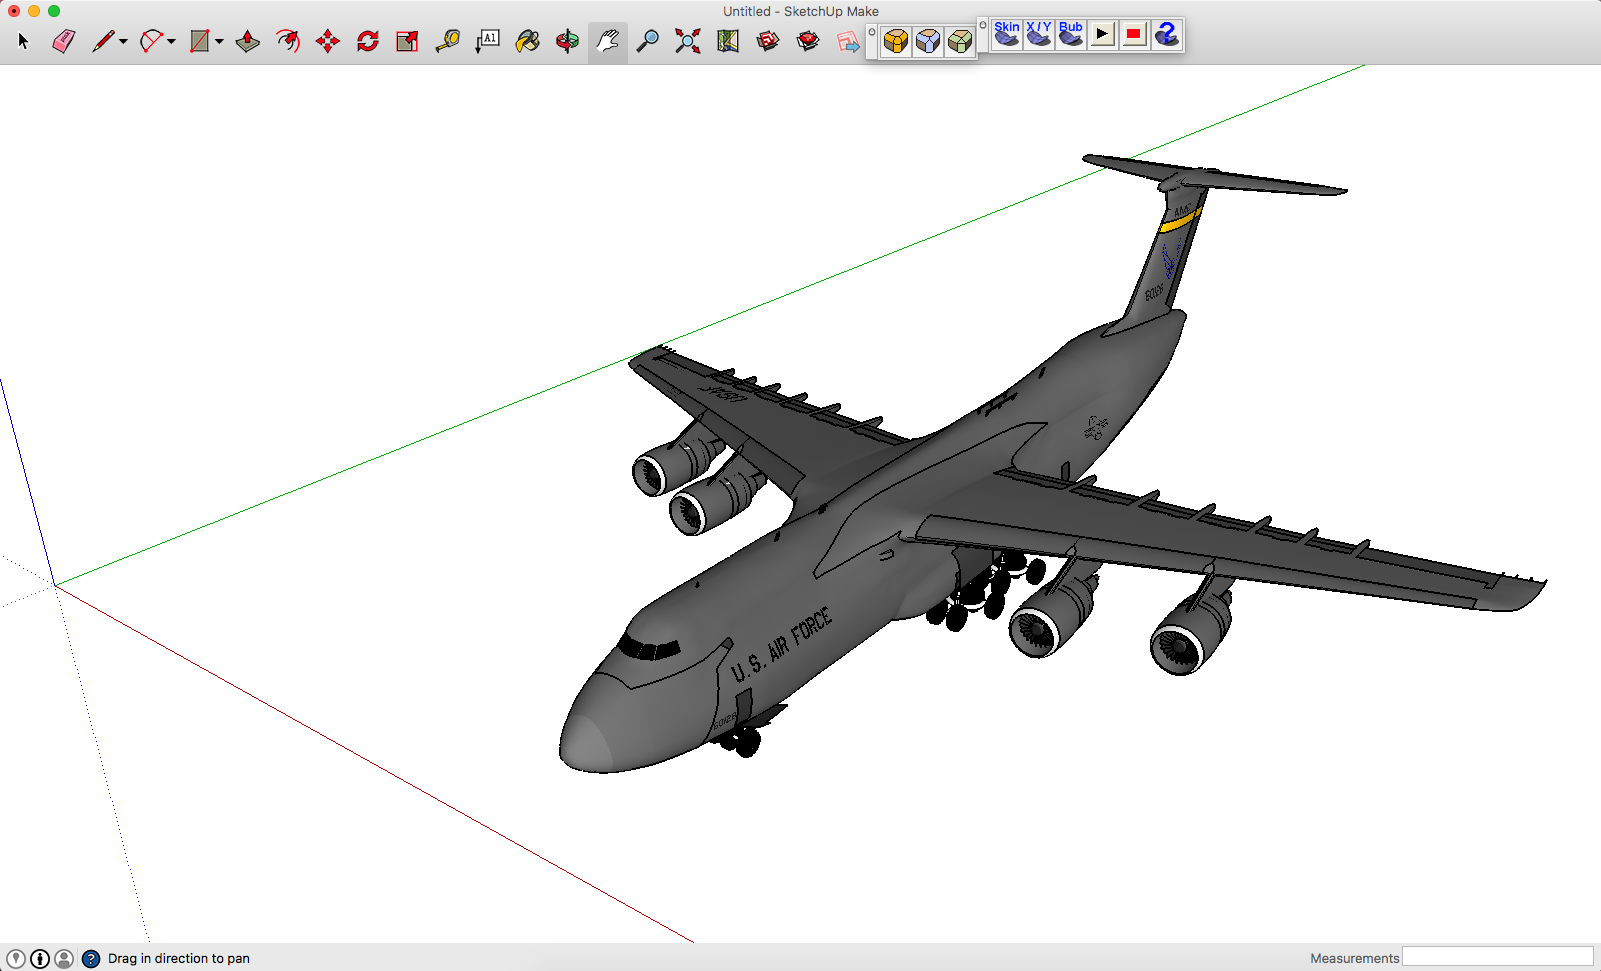Open the 3D Warehouse icon
Viewport: 1601px width, 971px height.
tap(768, 41)
